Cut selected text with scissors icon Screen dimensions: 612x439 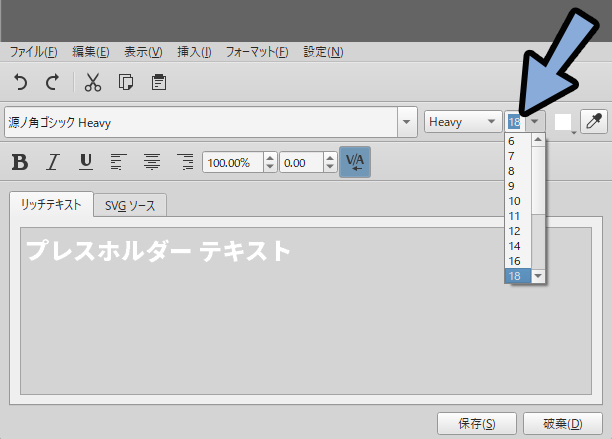pyautogui.click(x=93, y=82)
